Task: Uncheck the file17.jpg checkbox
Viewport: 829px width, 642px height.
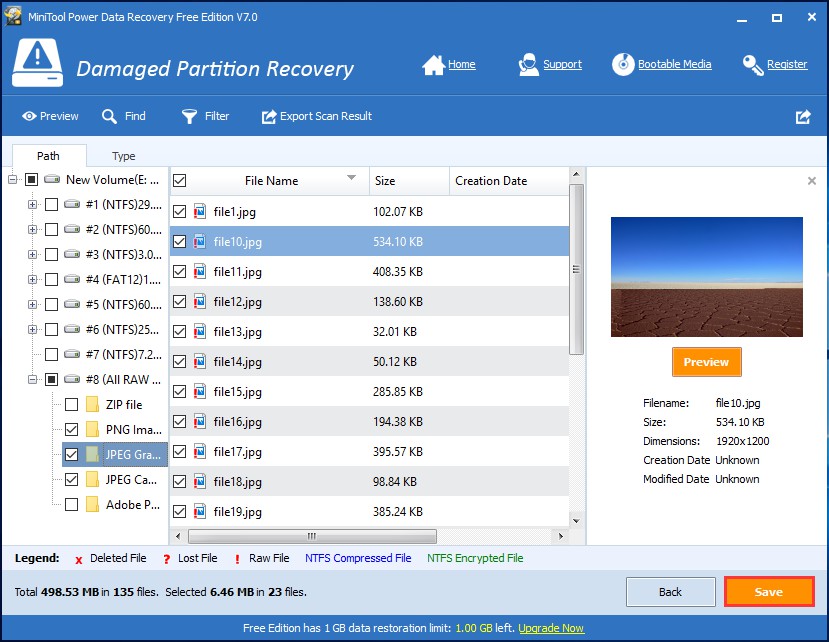Action: tap(180, 452)
